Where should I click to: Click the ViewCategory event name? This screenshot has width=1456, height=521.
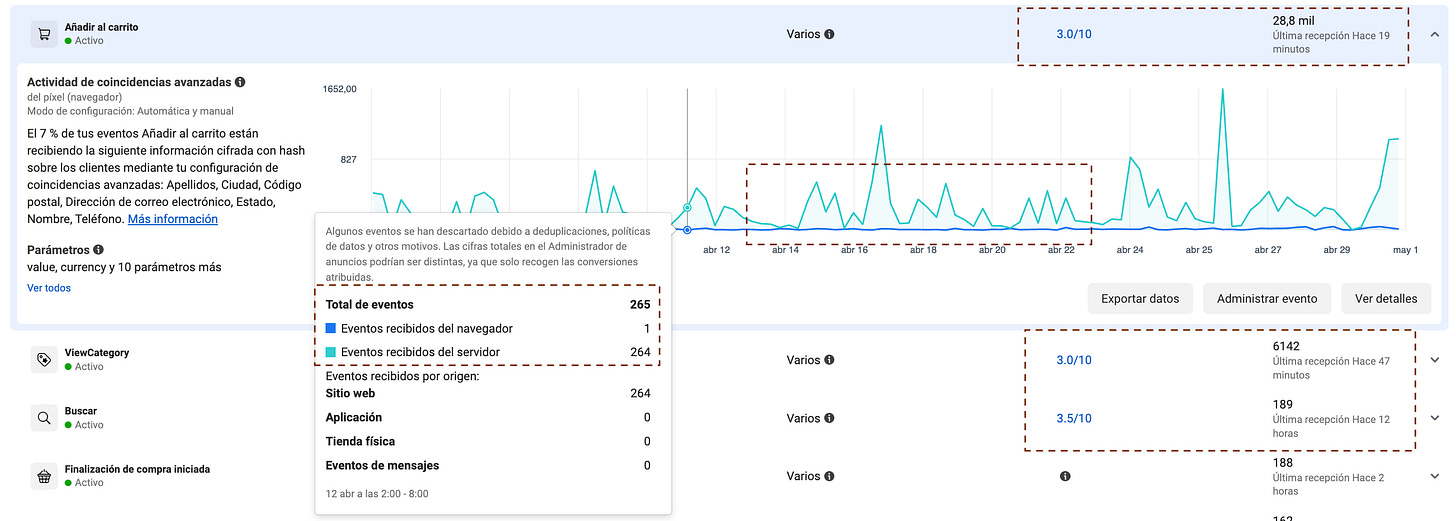(x=96, y=353)
